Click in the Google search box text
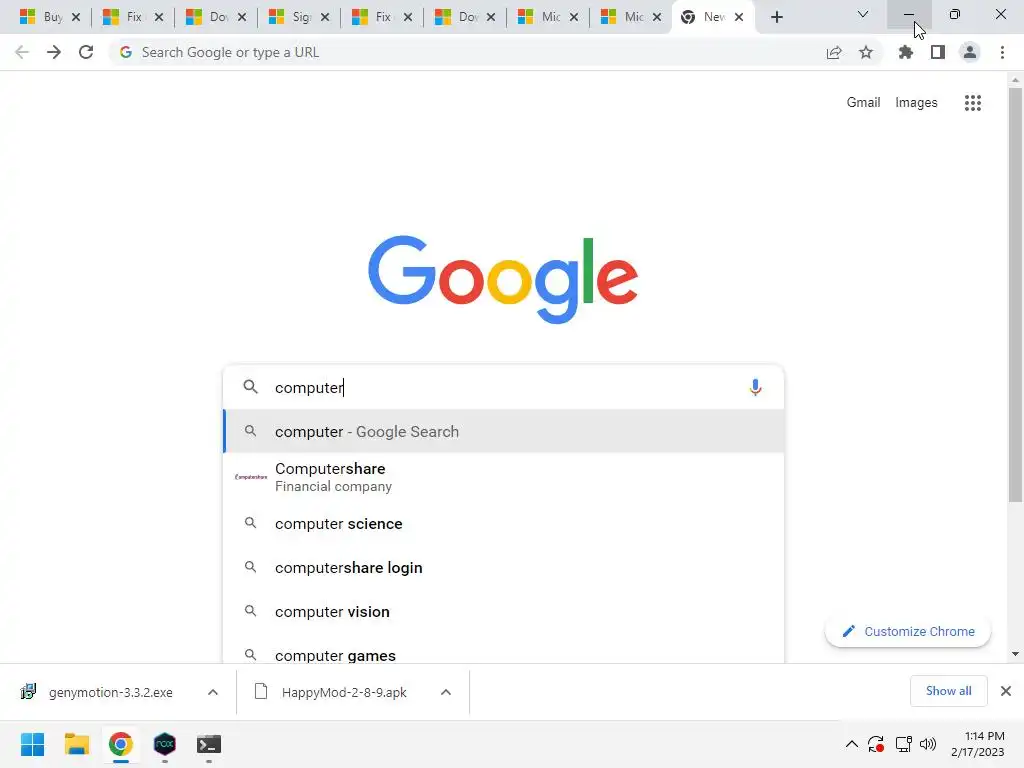1024x768 pixels. 506,387
